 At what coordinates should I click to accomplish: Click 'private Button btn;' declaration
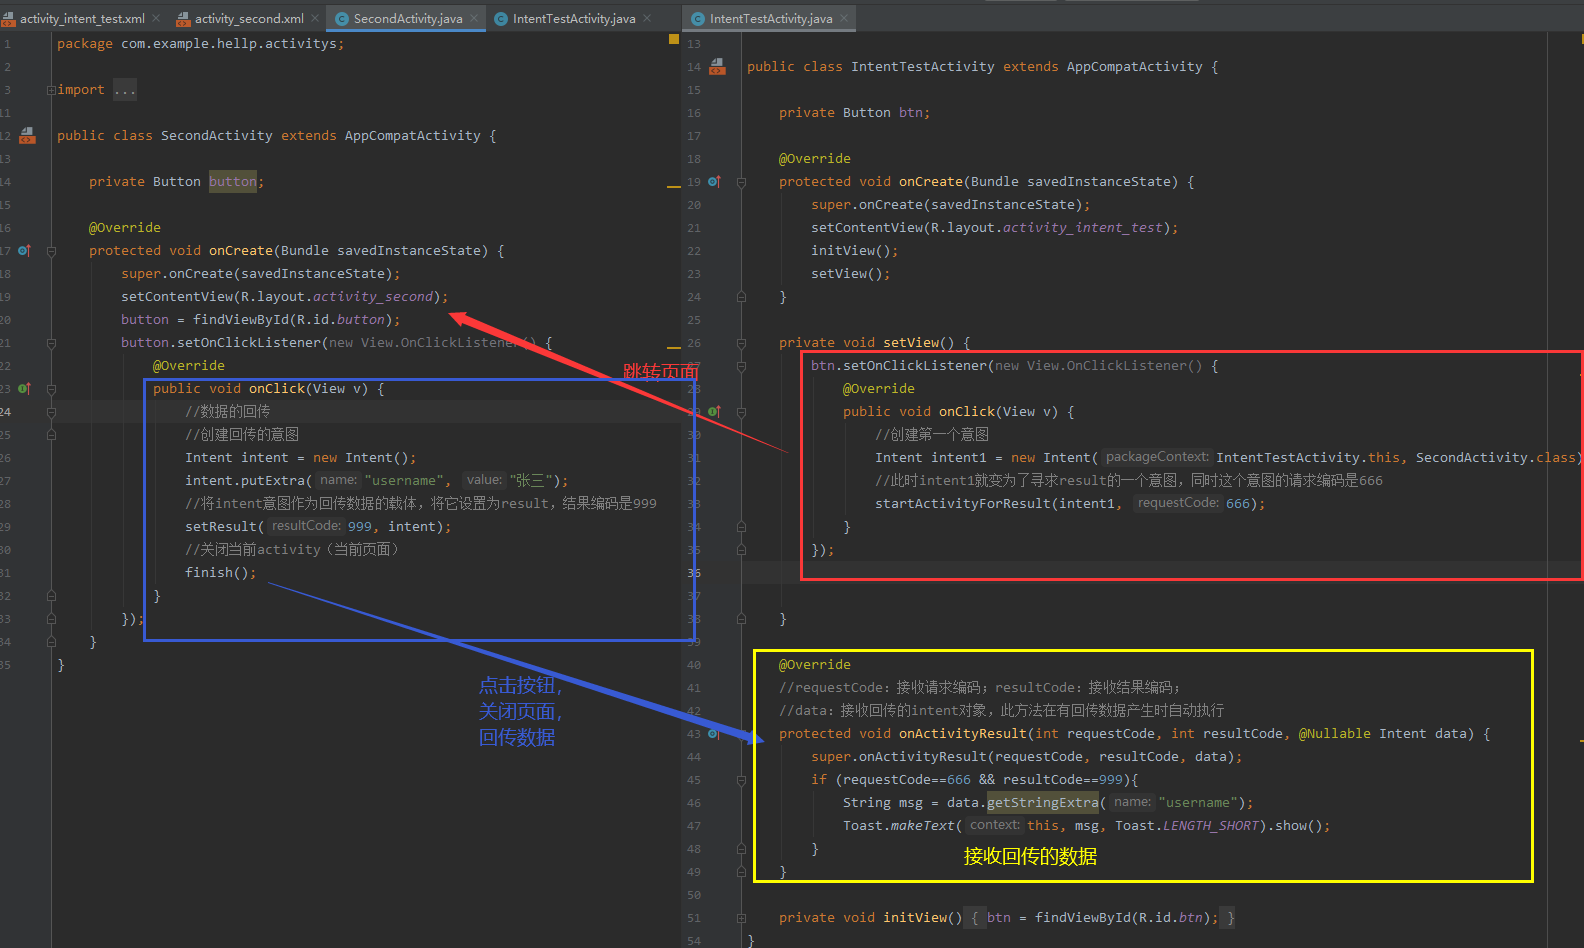855,113
